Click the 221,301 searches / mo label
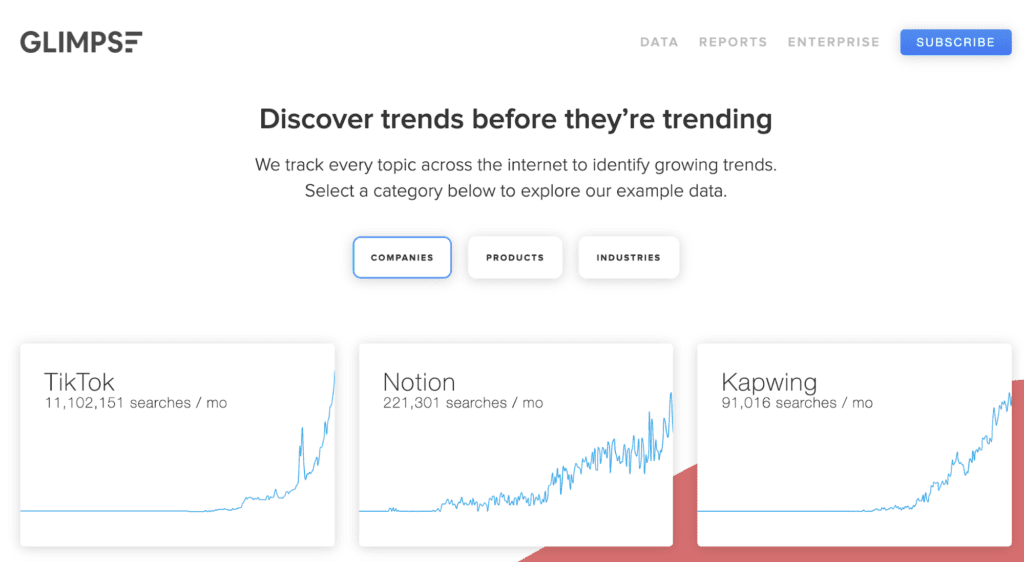 click(463, 403)
